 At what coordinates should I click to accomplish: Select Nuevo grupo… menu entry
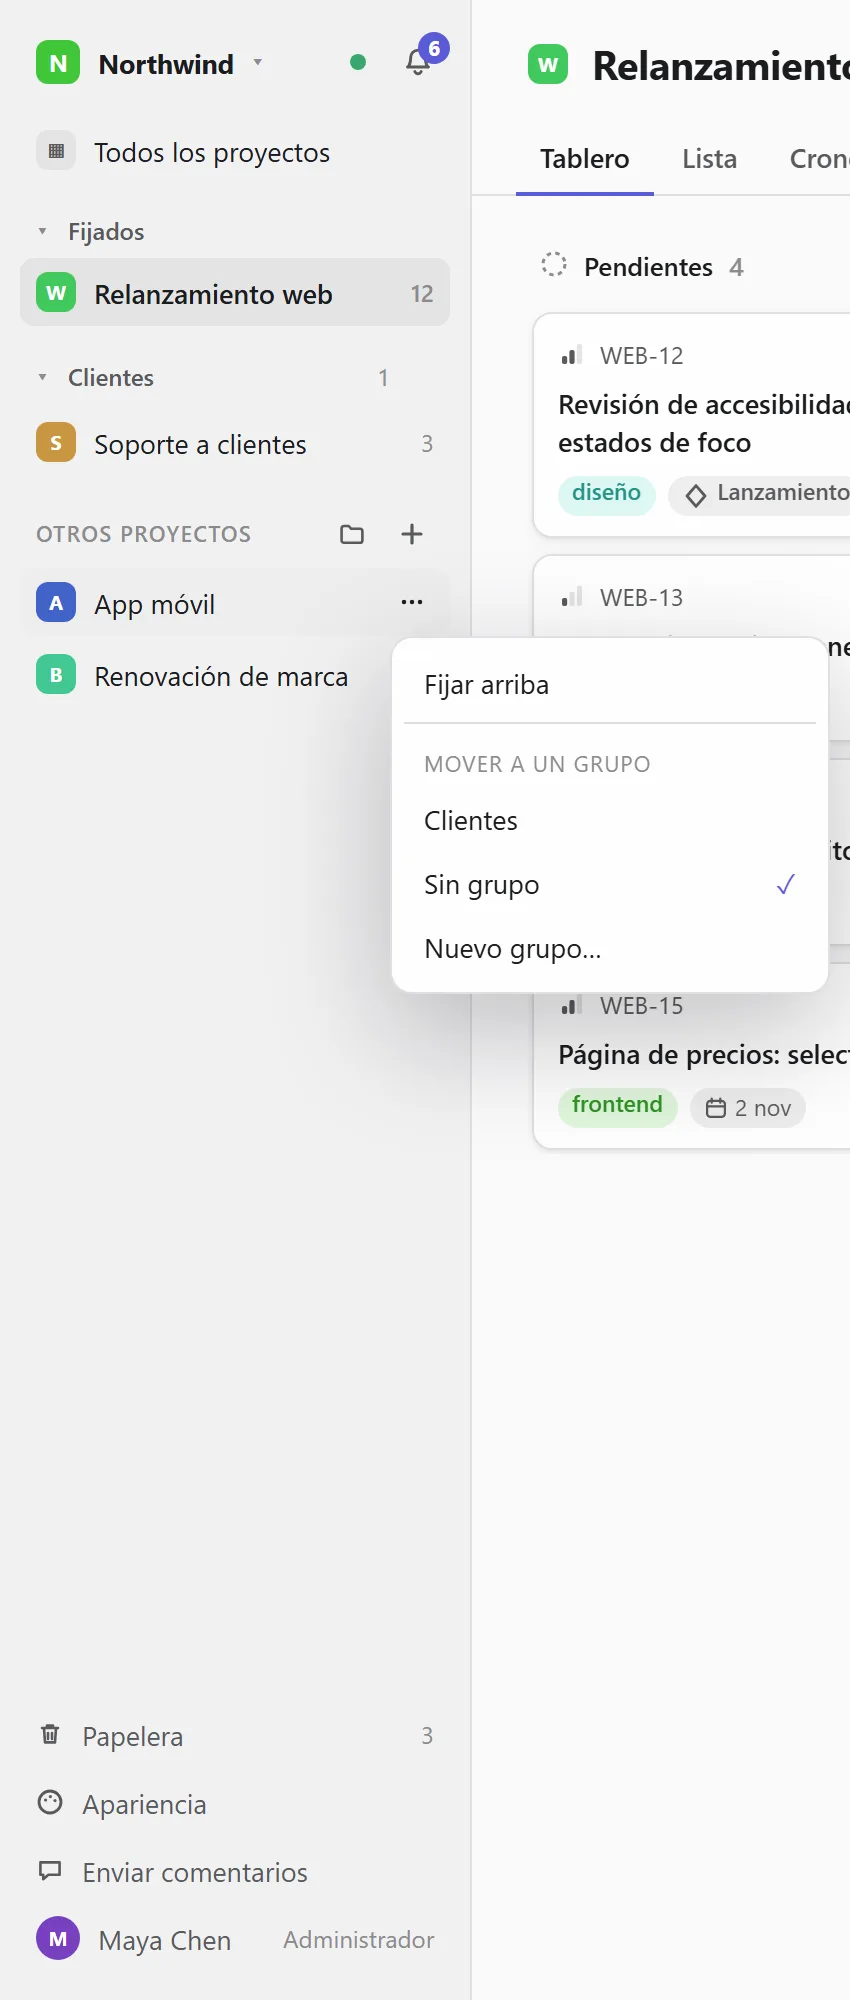610,949
